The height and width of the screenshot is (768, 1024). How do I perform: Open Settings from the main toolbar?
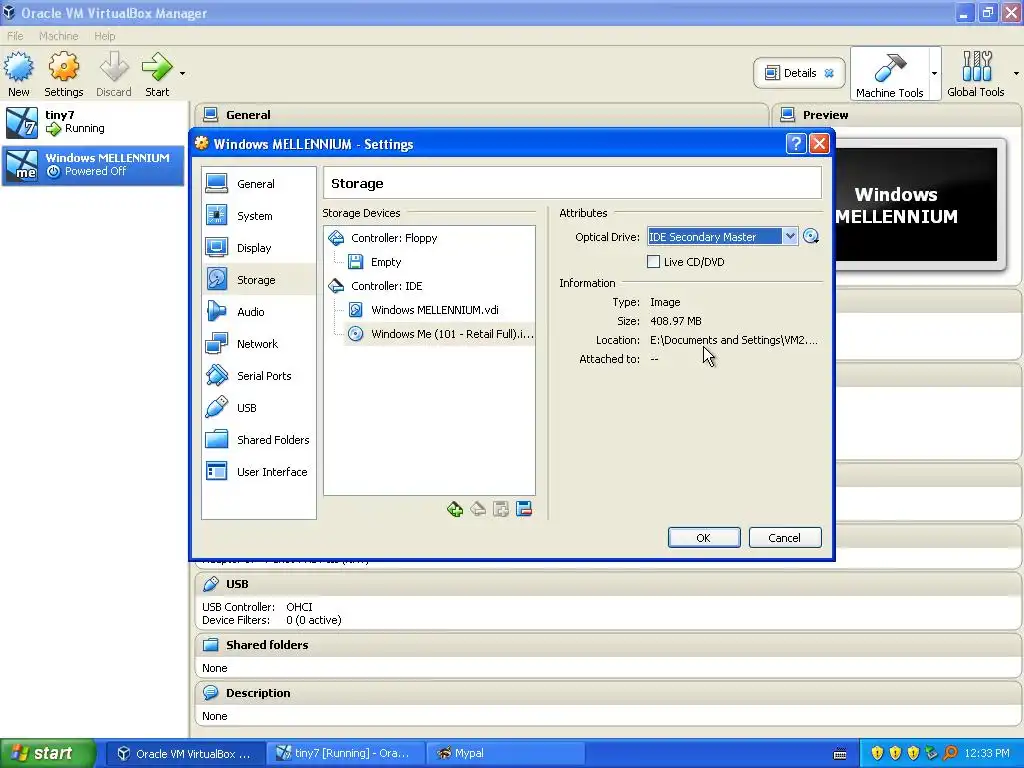tap(63, 74)
